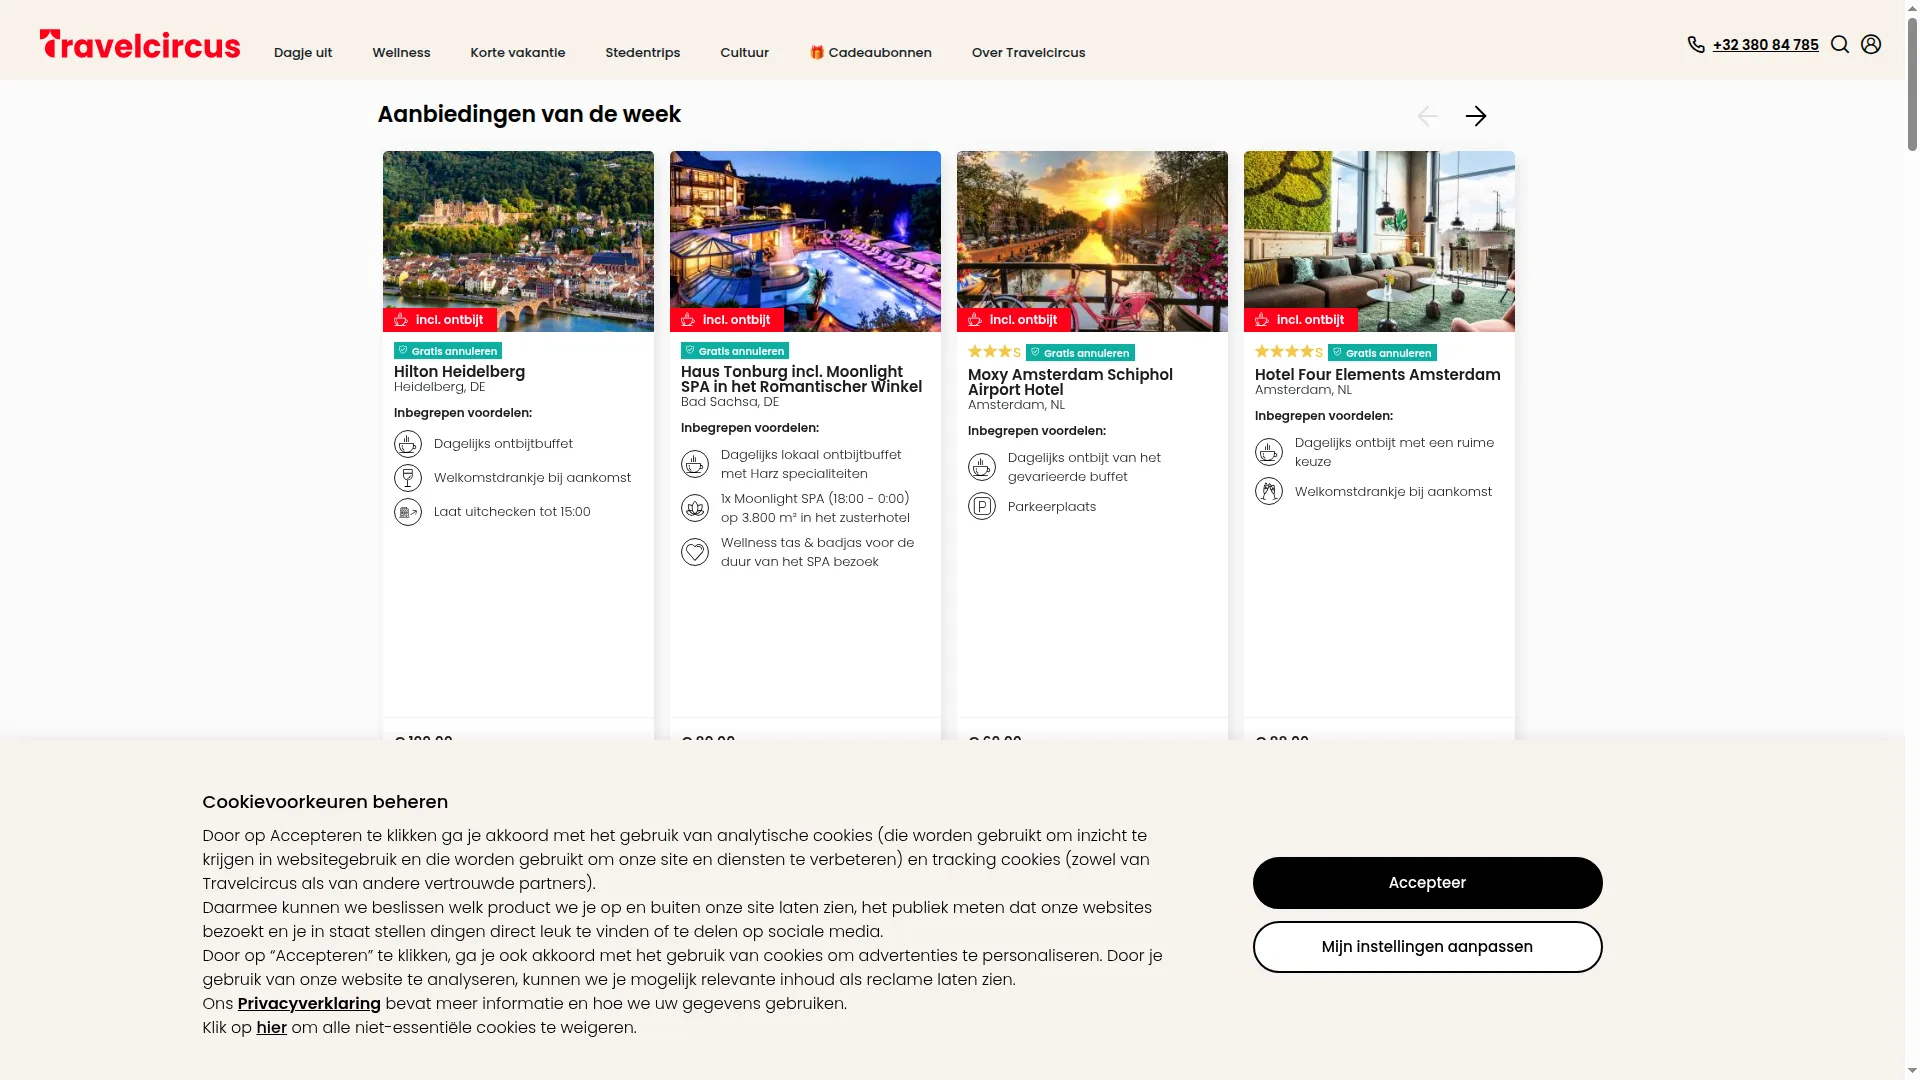The image size is (1920, 1080).
Task: Open Hilton Heidelberg hotel title
Action: point(459,372)
